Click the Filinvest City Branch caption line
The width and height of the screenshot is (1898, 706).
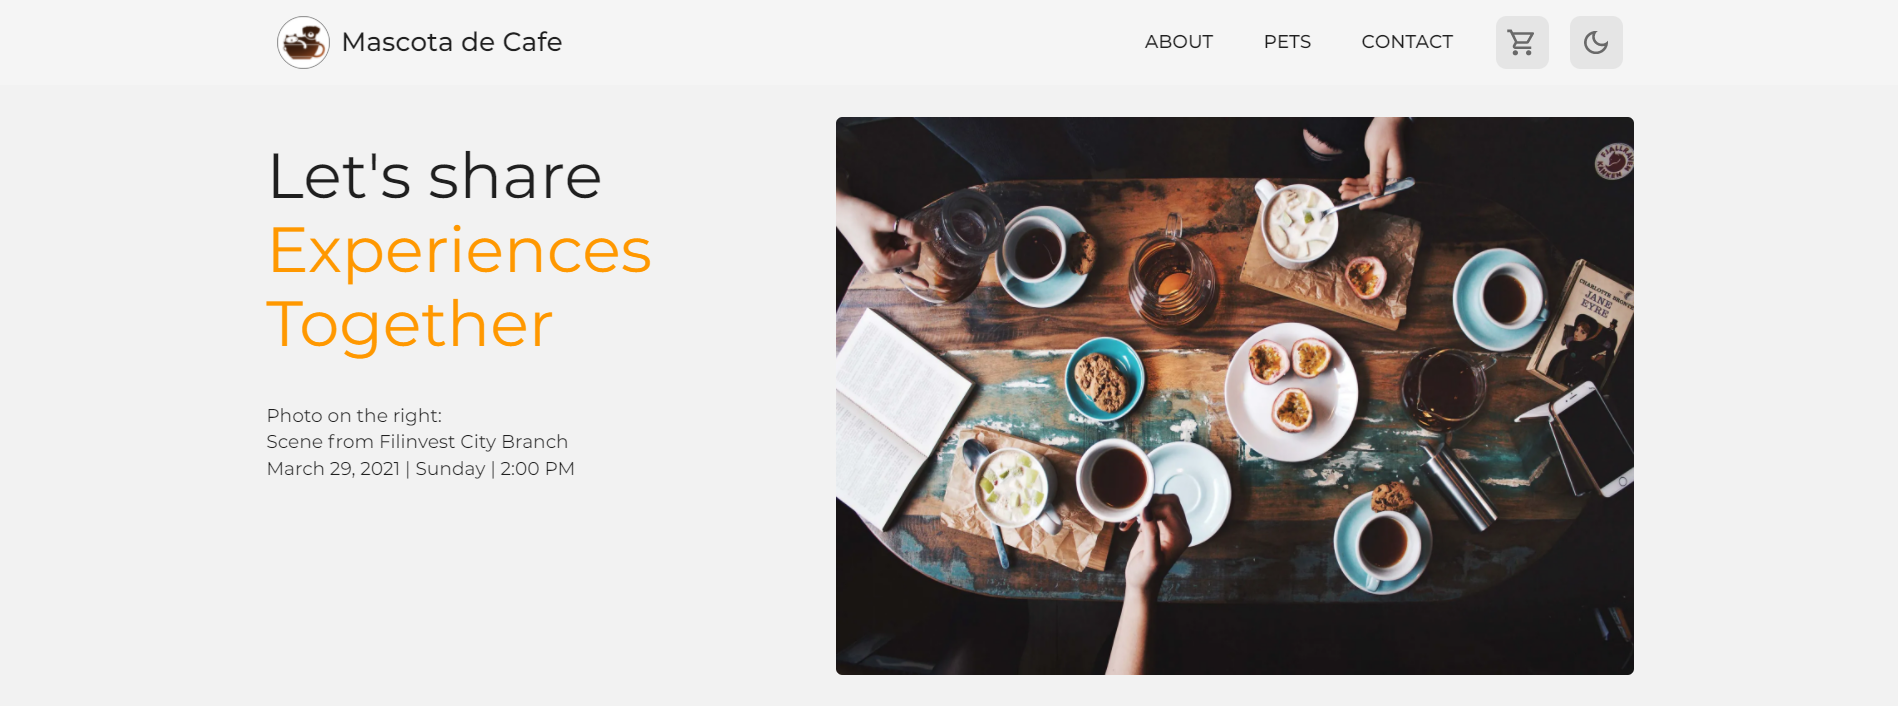click(417, 442)
